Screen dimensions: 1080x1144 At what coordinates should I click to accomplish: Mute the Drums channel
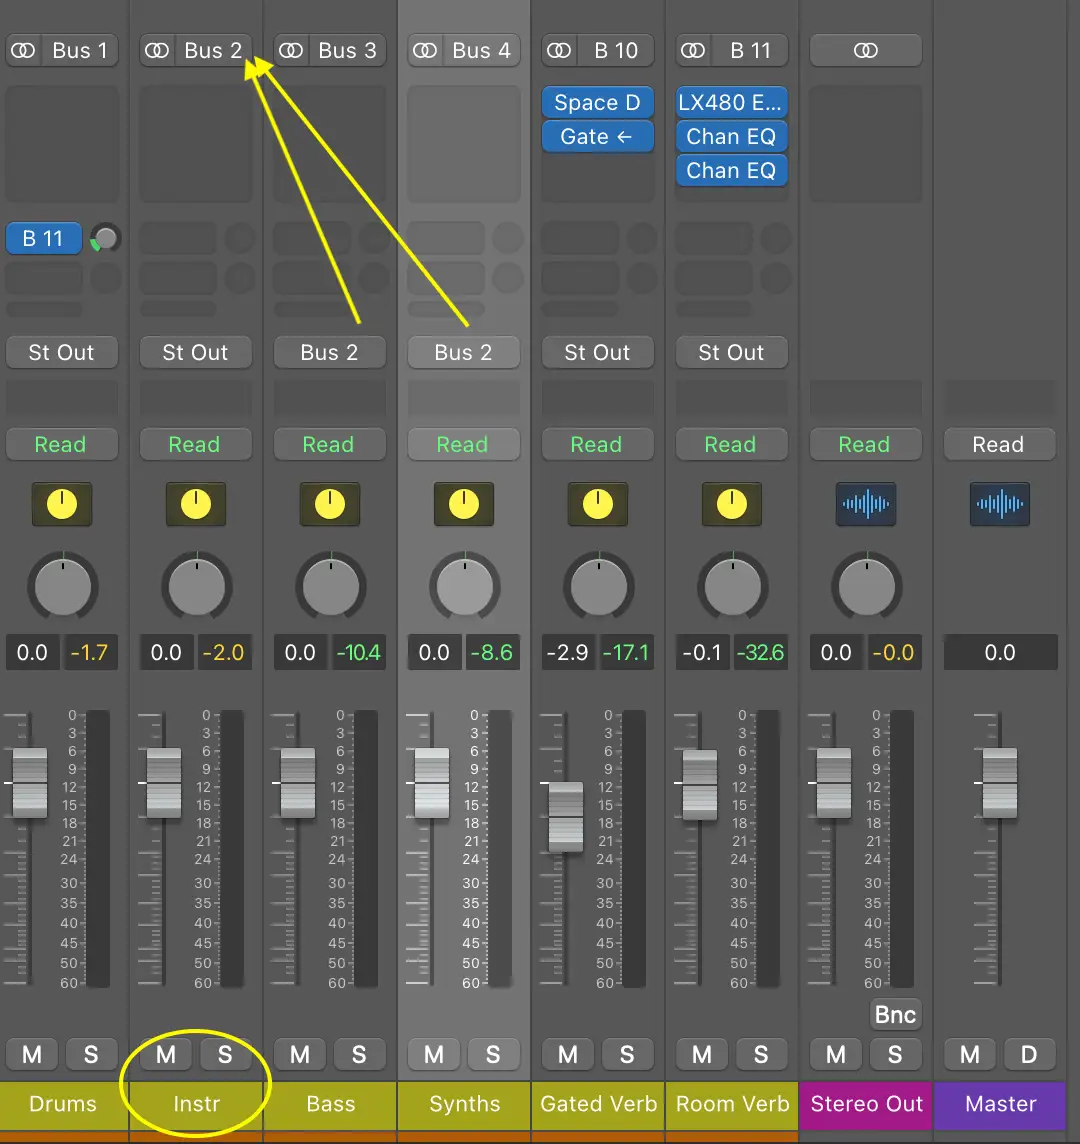click(32, 1054)
